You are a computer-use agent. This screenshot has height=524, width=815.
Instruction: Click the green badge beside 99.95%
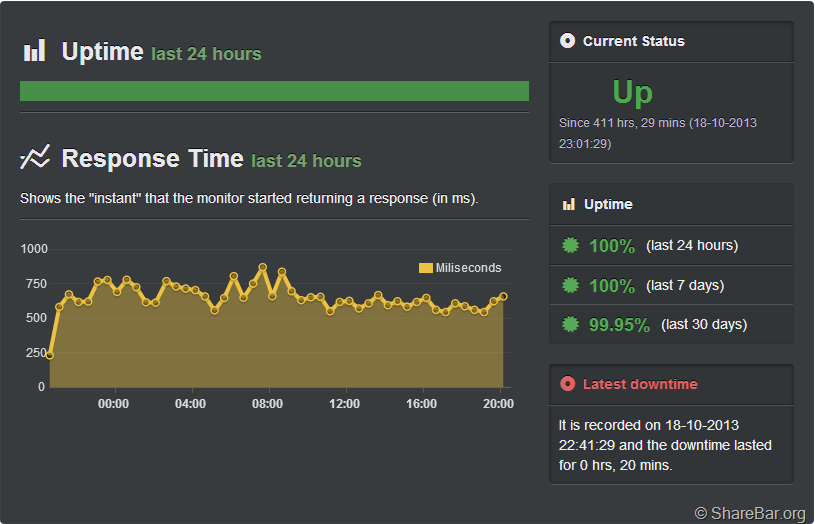[571, 324]
